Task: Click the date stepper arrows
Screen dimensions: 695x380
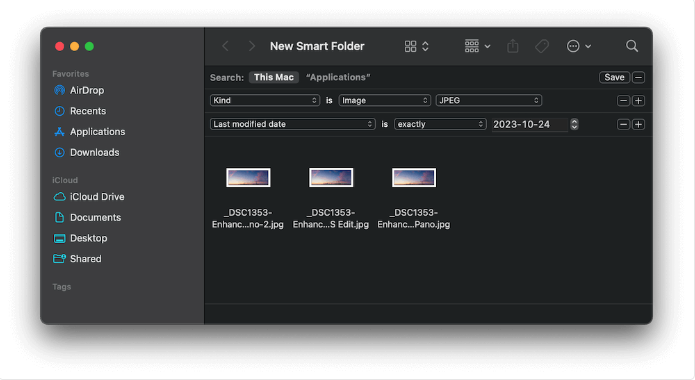Action: [x=574, y=124]
